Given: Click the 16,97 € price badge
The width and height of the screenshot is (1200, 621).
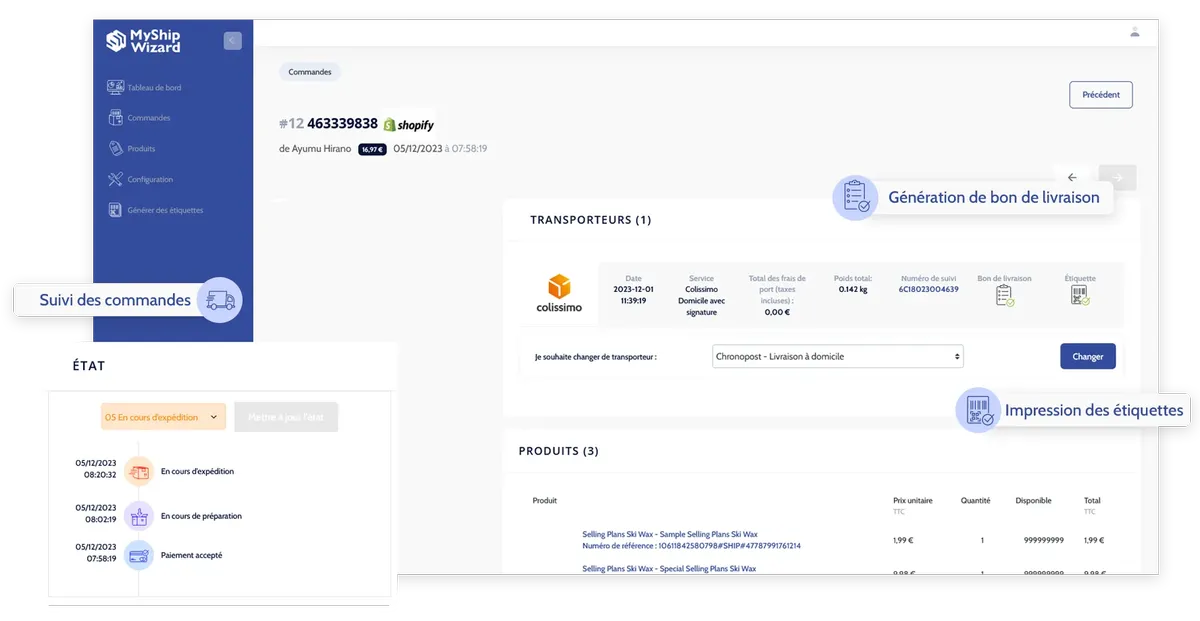Looking at the screenshot, I should [372, 149].
